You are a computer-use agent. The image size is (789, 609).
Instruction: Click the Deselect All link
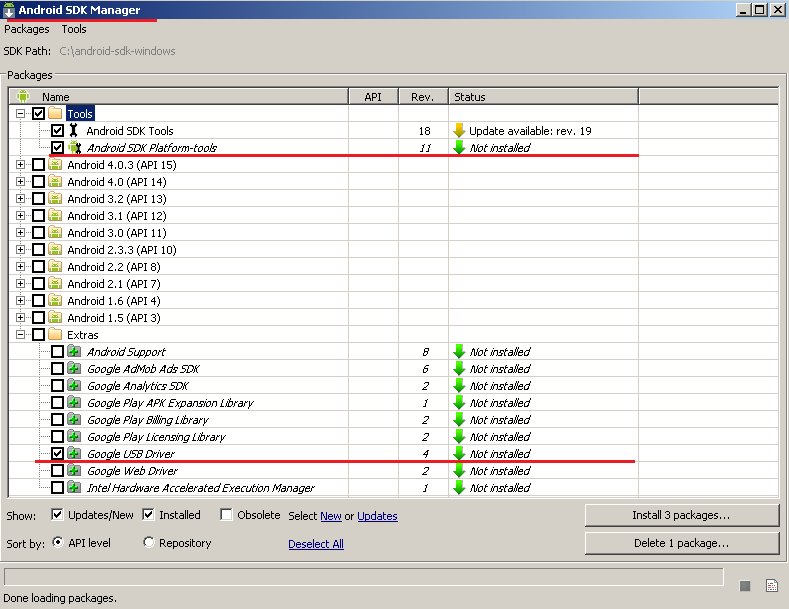pyautogui.click(x=316, y=544)
